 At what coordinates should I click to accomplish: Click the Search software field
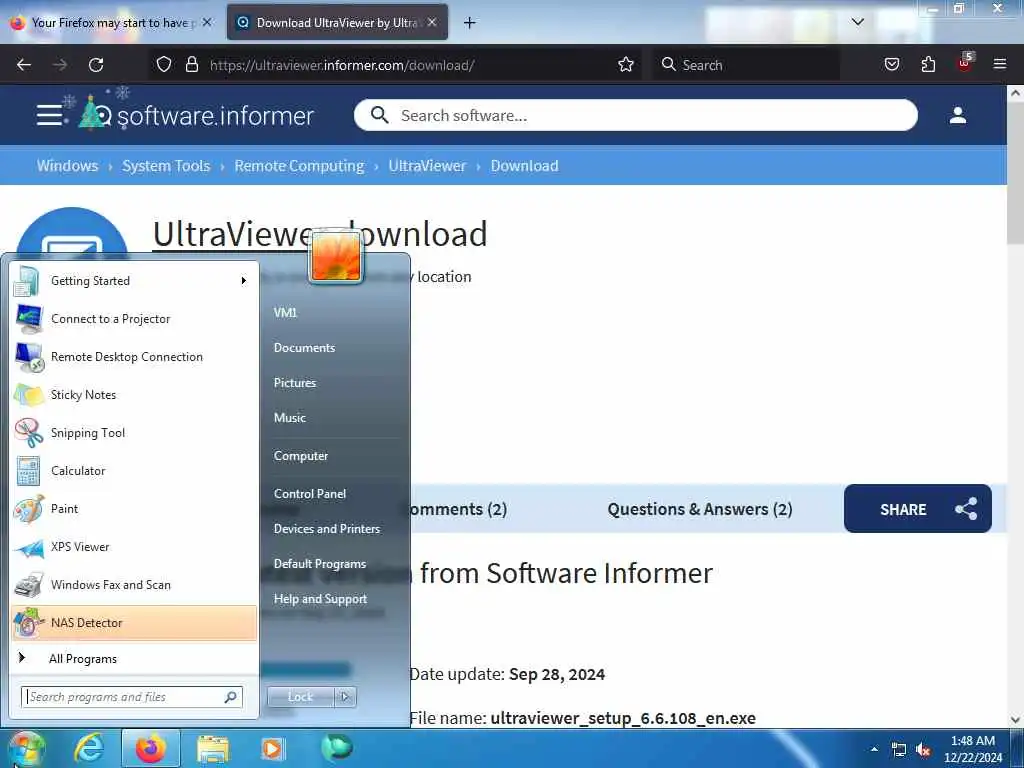pos(635,115)
